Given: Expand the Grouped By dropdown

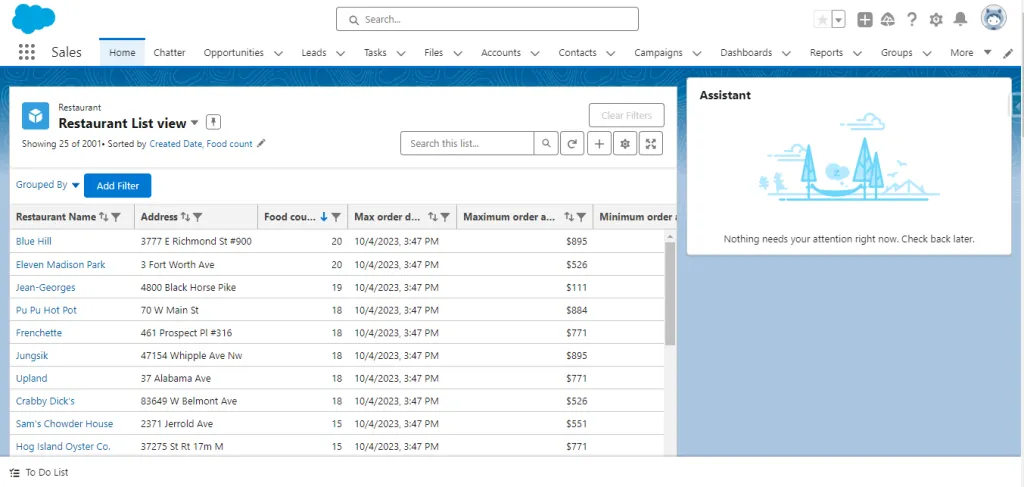Looking at the screenshot, I should [75, 185].
